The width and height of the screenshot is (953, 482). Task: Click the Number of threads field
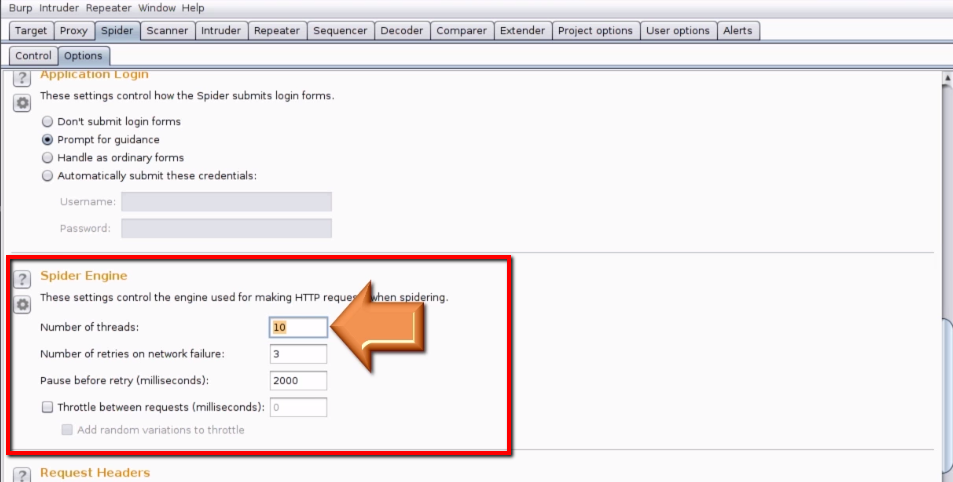click(298, 327)
